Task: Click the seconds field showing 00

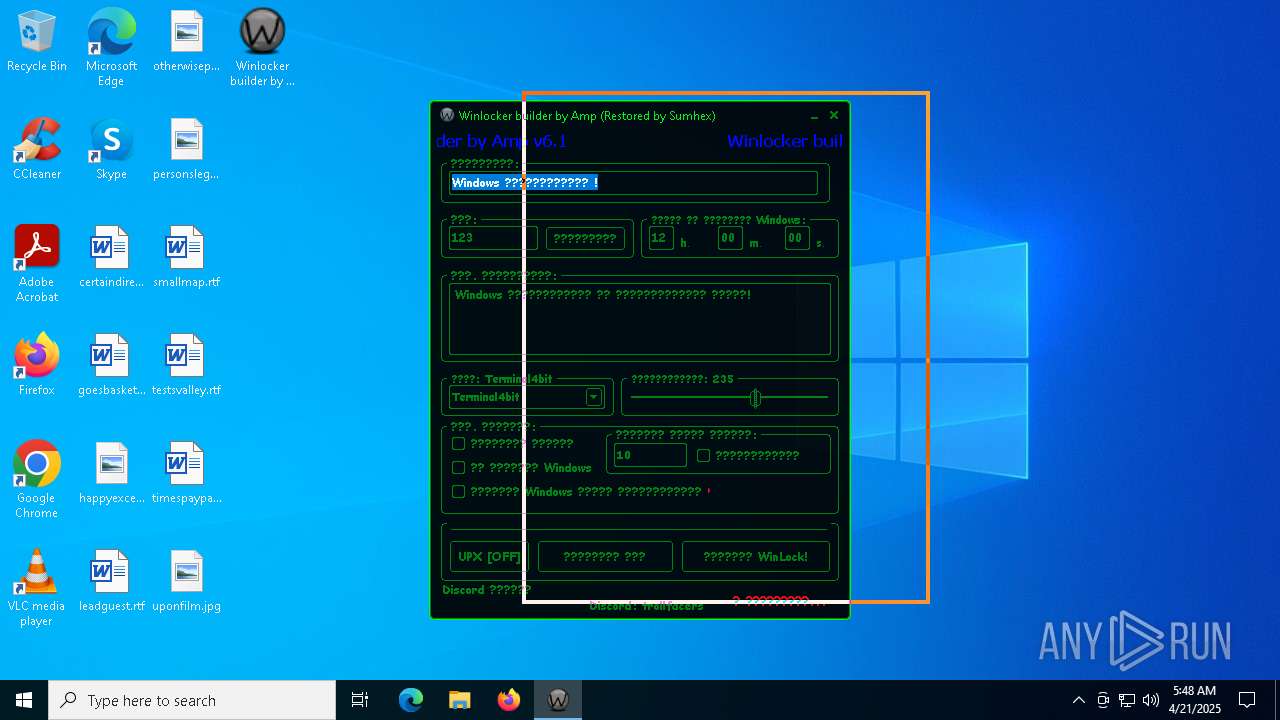Action: coord(796,238)
